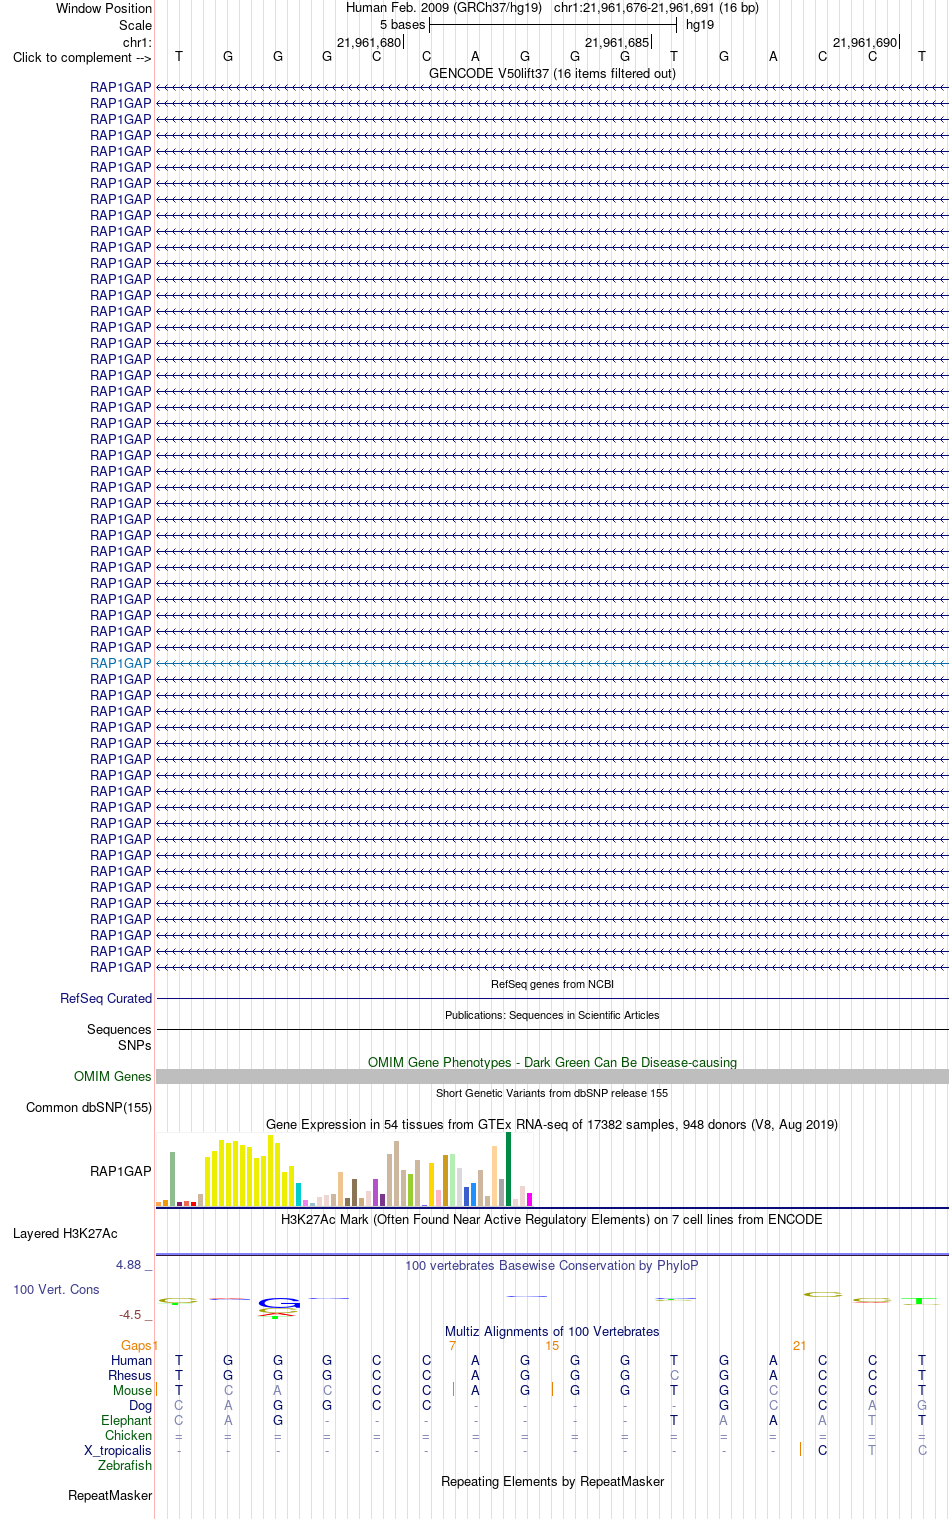This screenshot has height=1519, width=950.
Task: Click the 'Click to complement -->' label
Action: point(82,57)
